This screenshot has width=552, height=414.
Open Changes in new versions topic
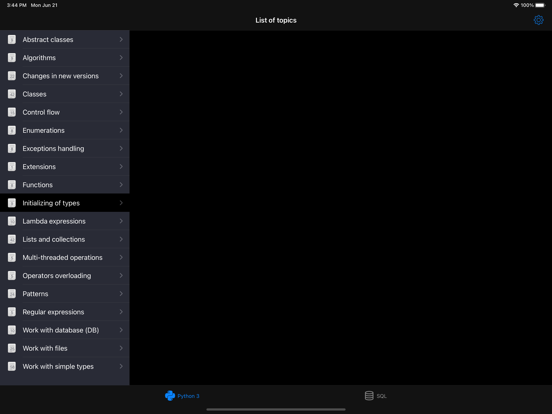[x=65, y=76]
